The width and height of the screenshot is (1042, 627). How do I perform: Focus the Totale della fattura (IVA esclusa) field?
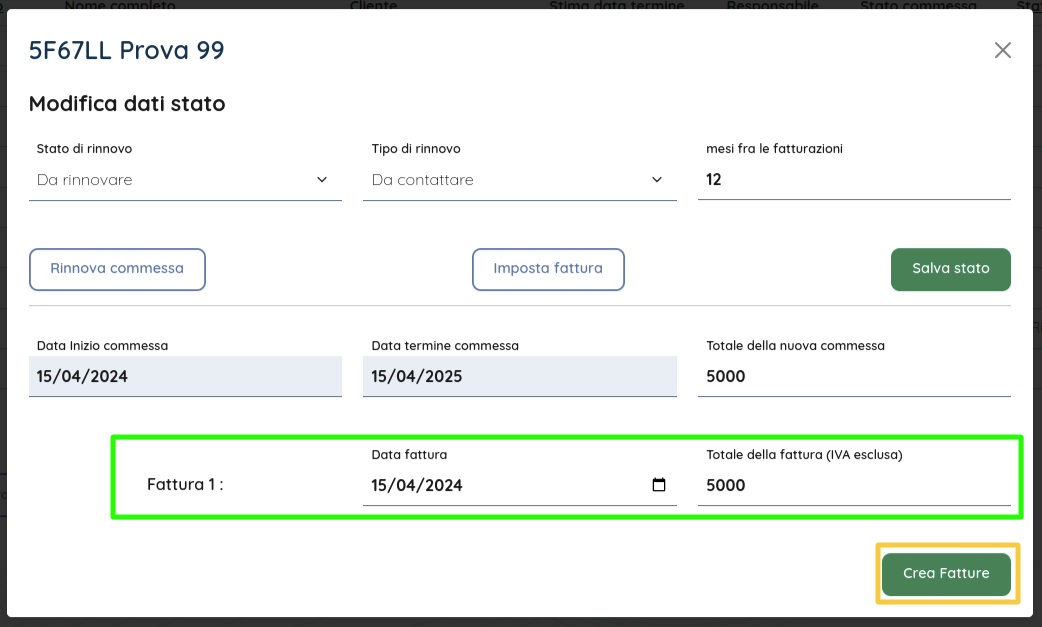tap(853, 485)
